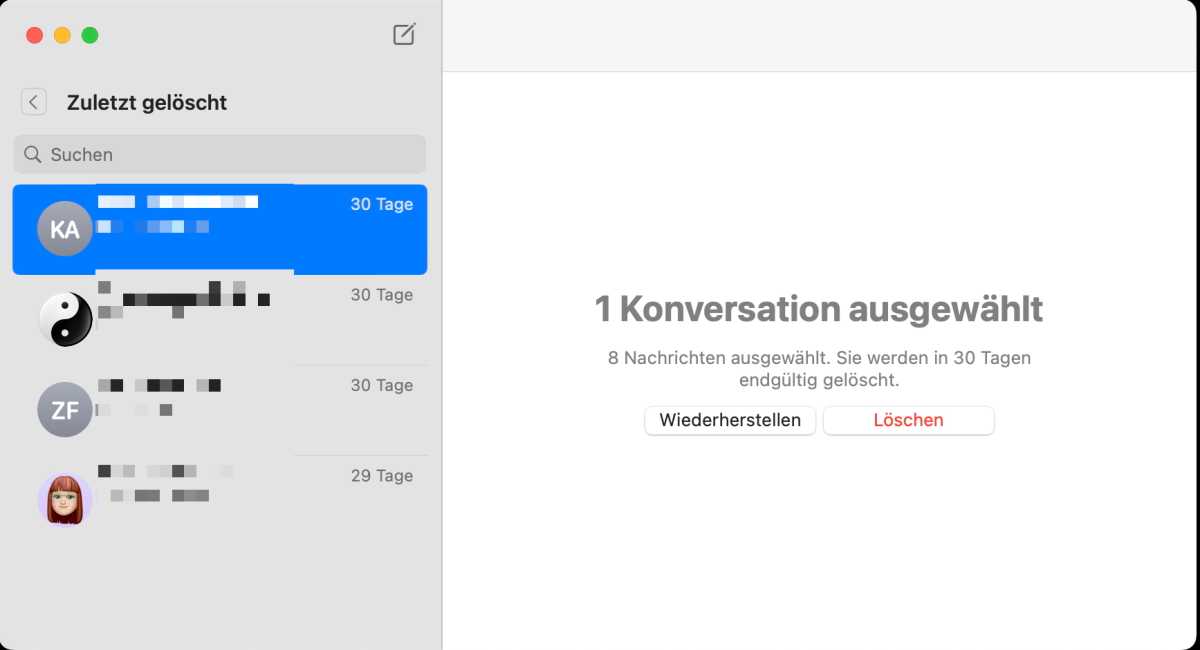This screenshot has width=1200, height=650.
Task: Click the Zuletzt gelöscht heading
Action: 147,102
